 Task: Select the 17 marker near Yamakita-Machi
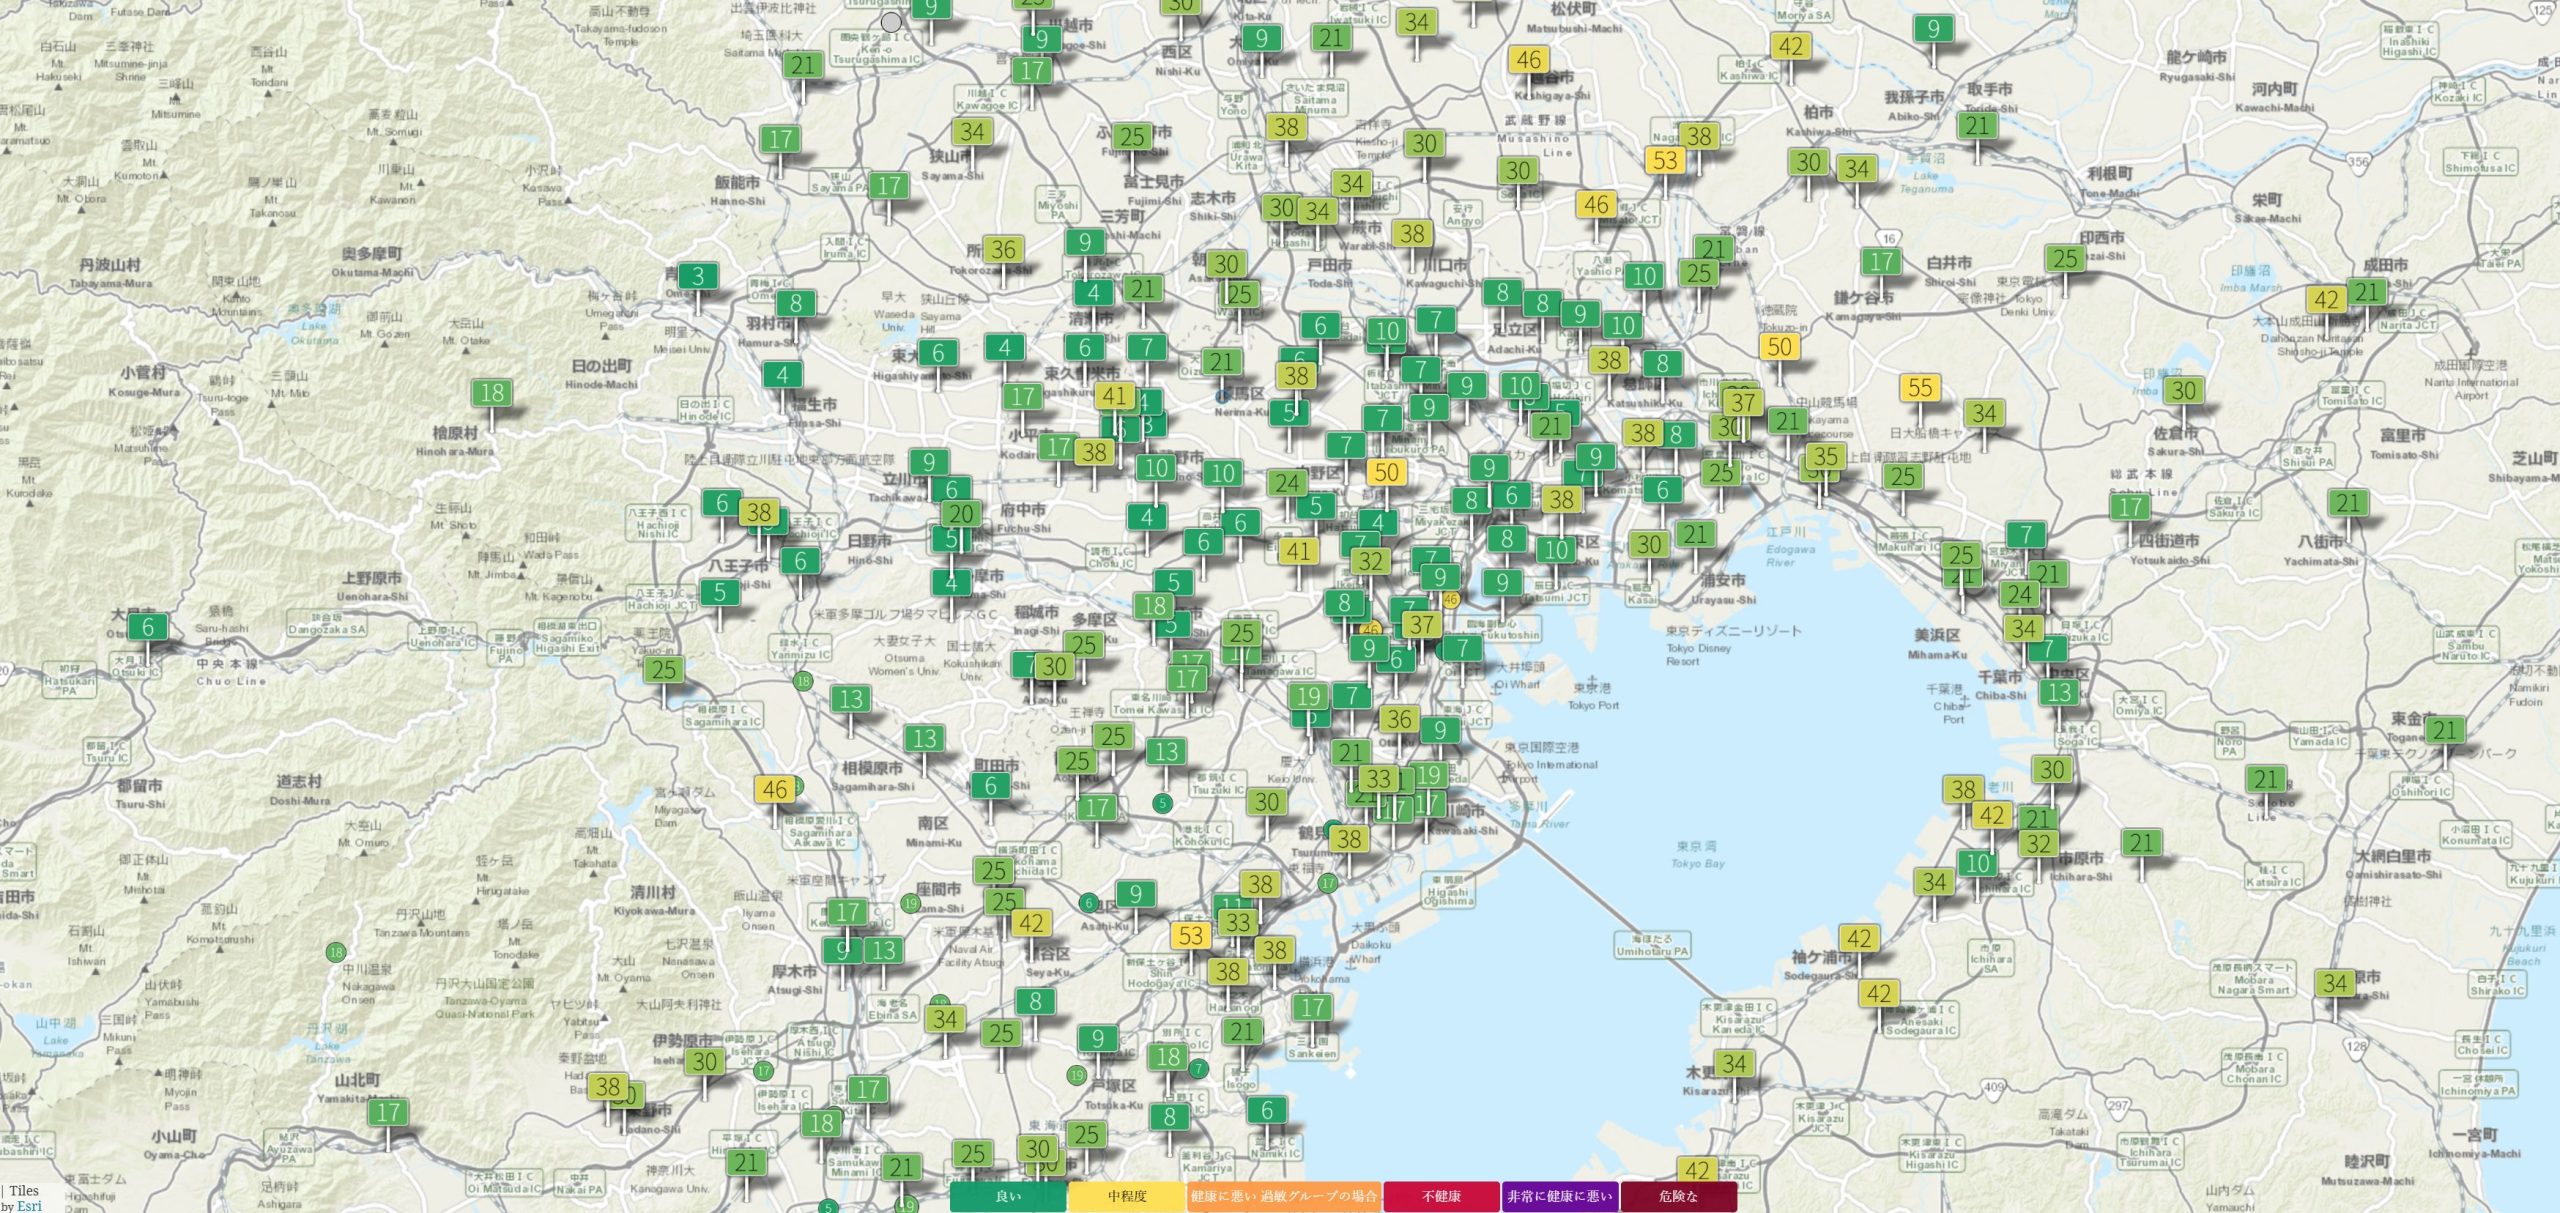[x=388, y=1112]
